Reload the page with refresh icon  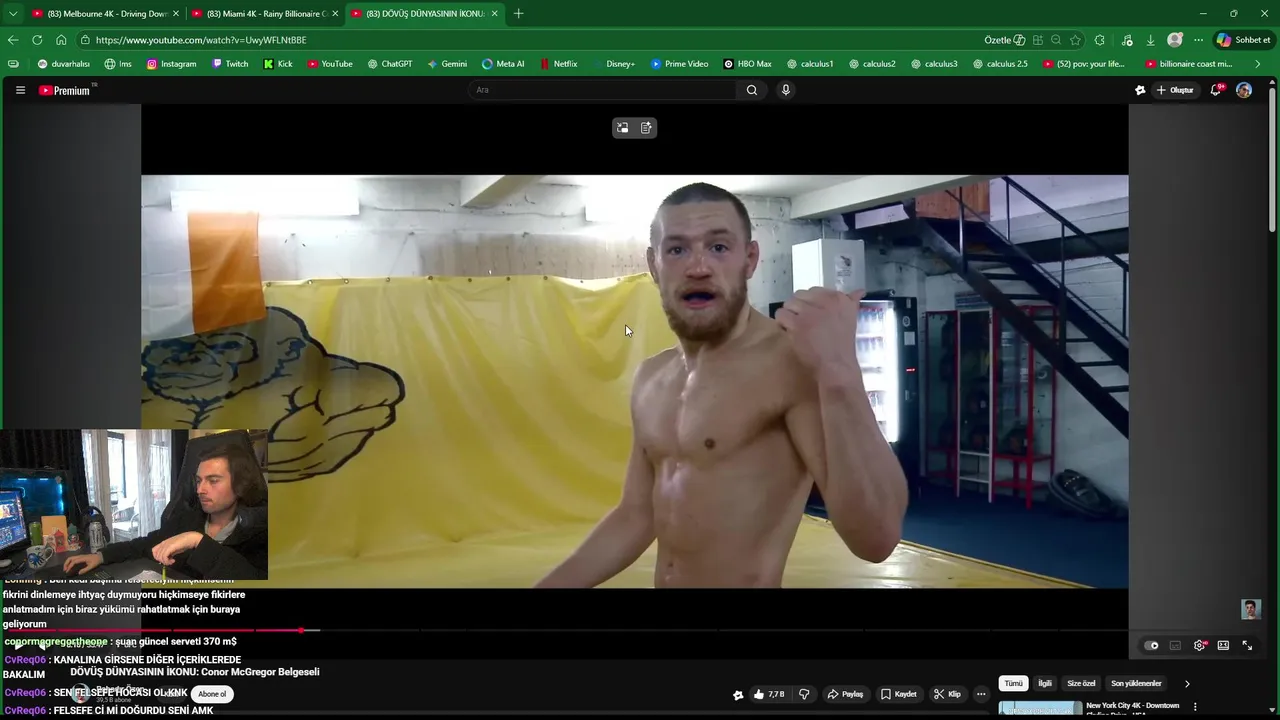pyautogui.click(x=37, y=40)
